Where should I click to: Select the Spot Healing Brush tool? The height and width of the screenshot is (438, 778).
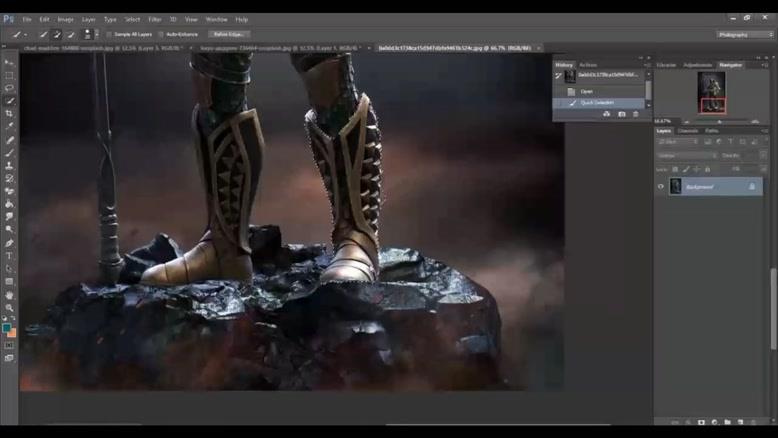[9, 140]
